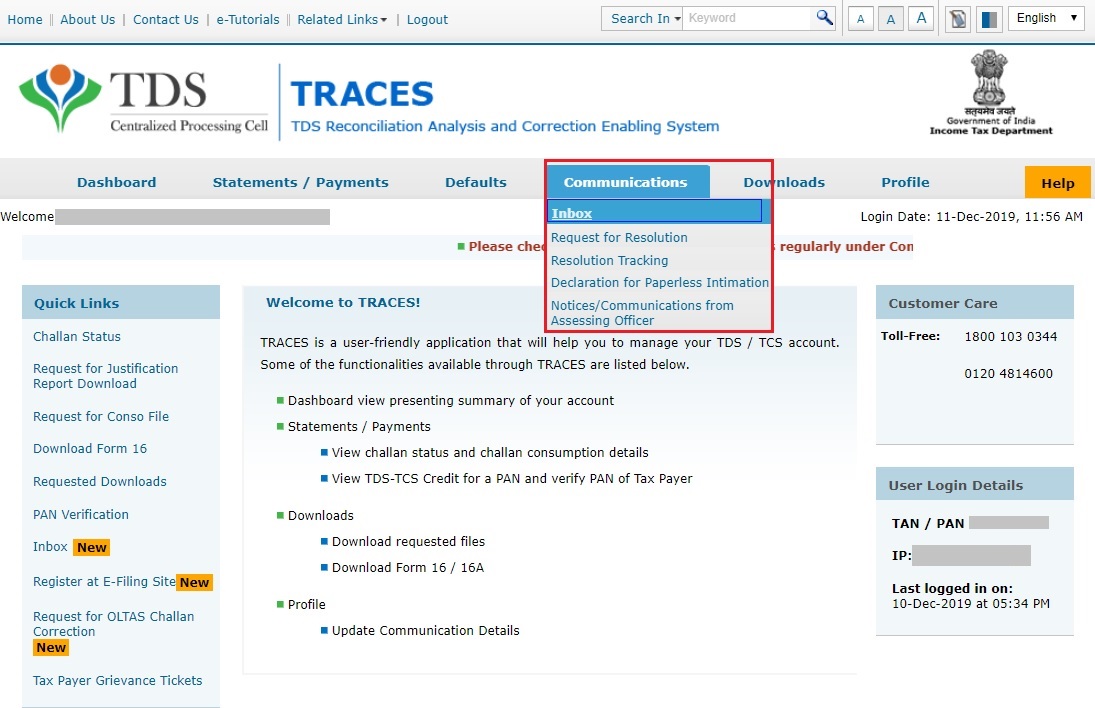The width and height of the screenshot is (1095, 708).
Task: Select Inbox under Communications menu
Action: point(572,212)
